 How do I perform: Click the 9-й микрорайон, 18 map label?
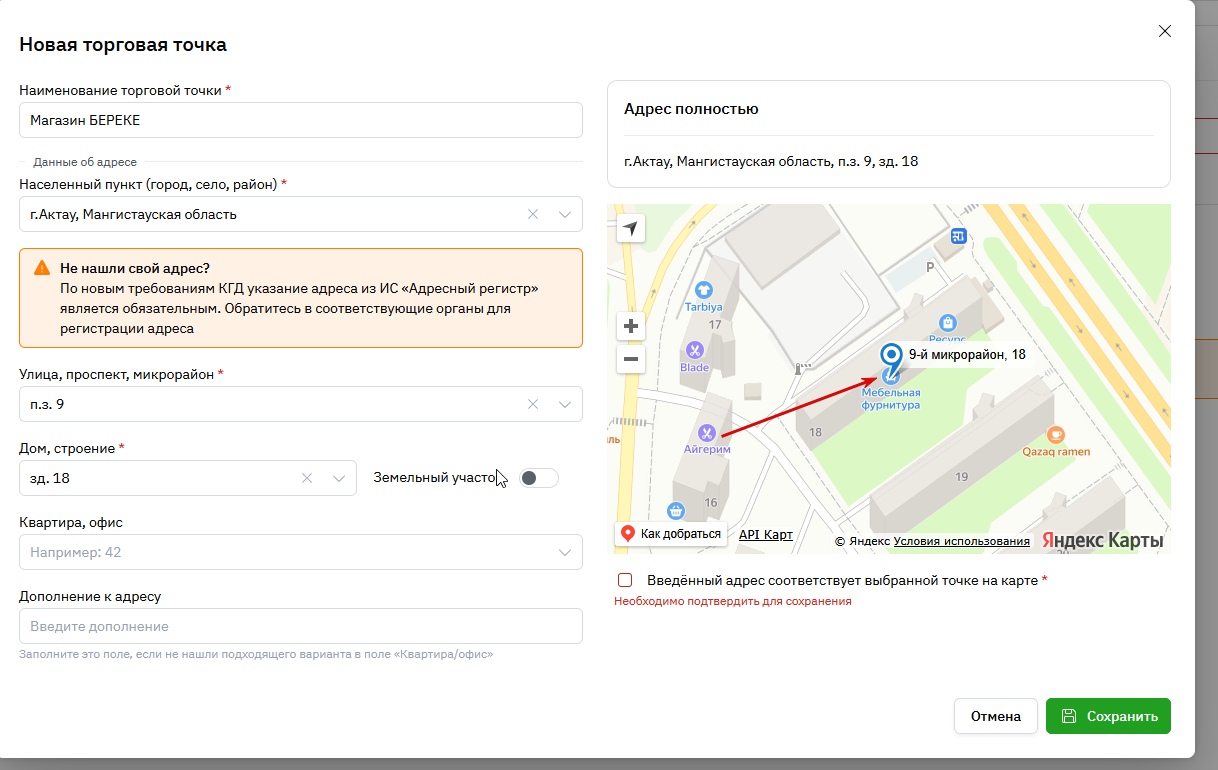point(967,354)
